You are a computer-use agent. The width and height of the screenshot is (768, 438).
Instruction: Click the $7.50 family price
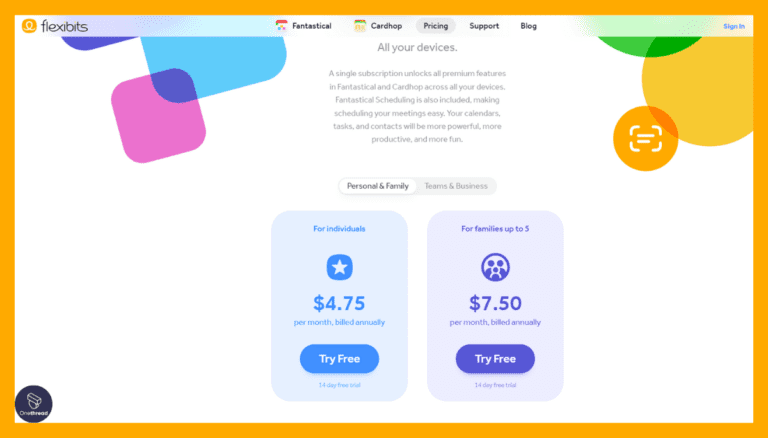click(x=495, y=303)
